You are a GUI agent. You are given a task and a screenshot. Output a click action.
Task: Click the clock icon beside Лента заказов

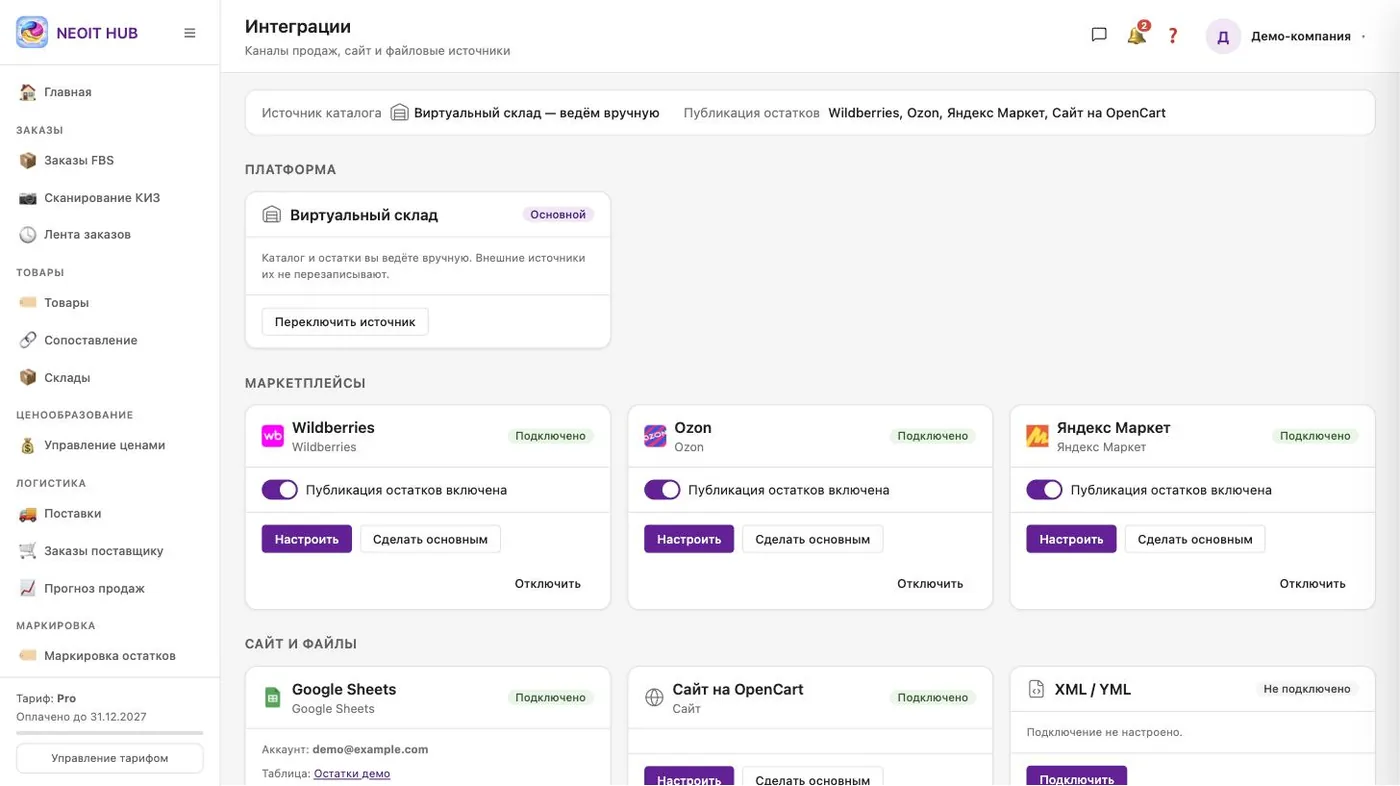pos(28,235)
